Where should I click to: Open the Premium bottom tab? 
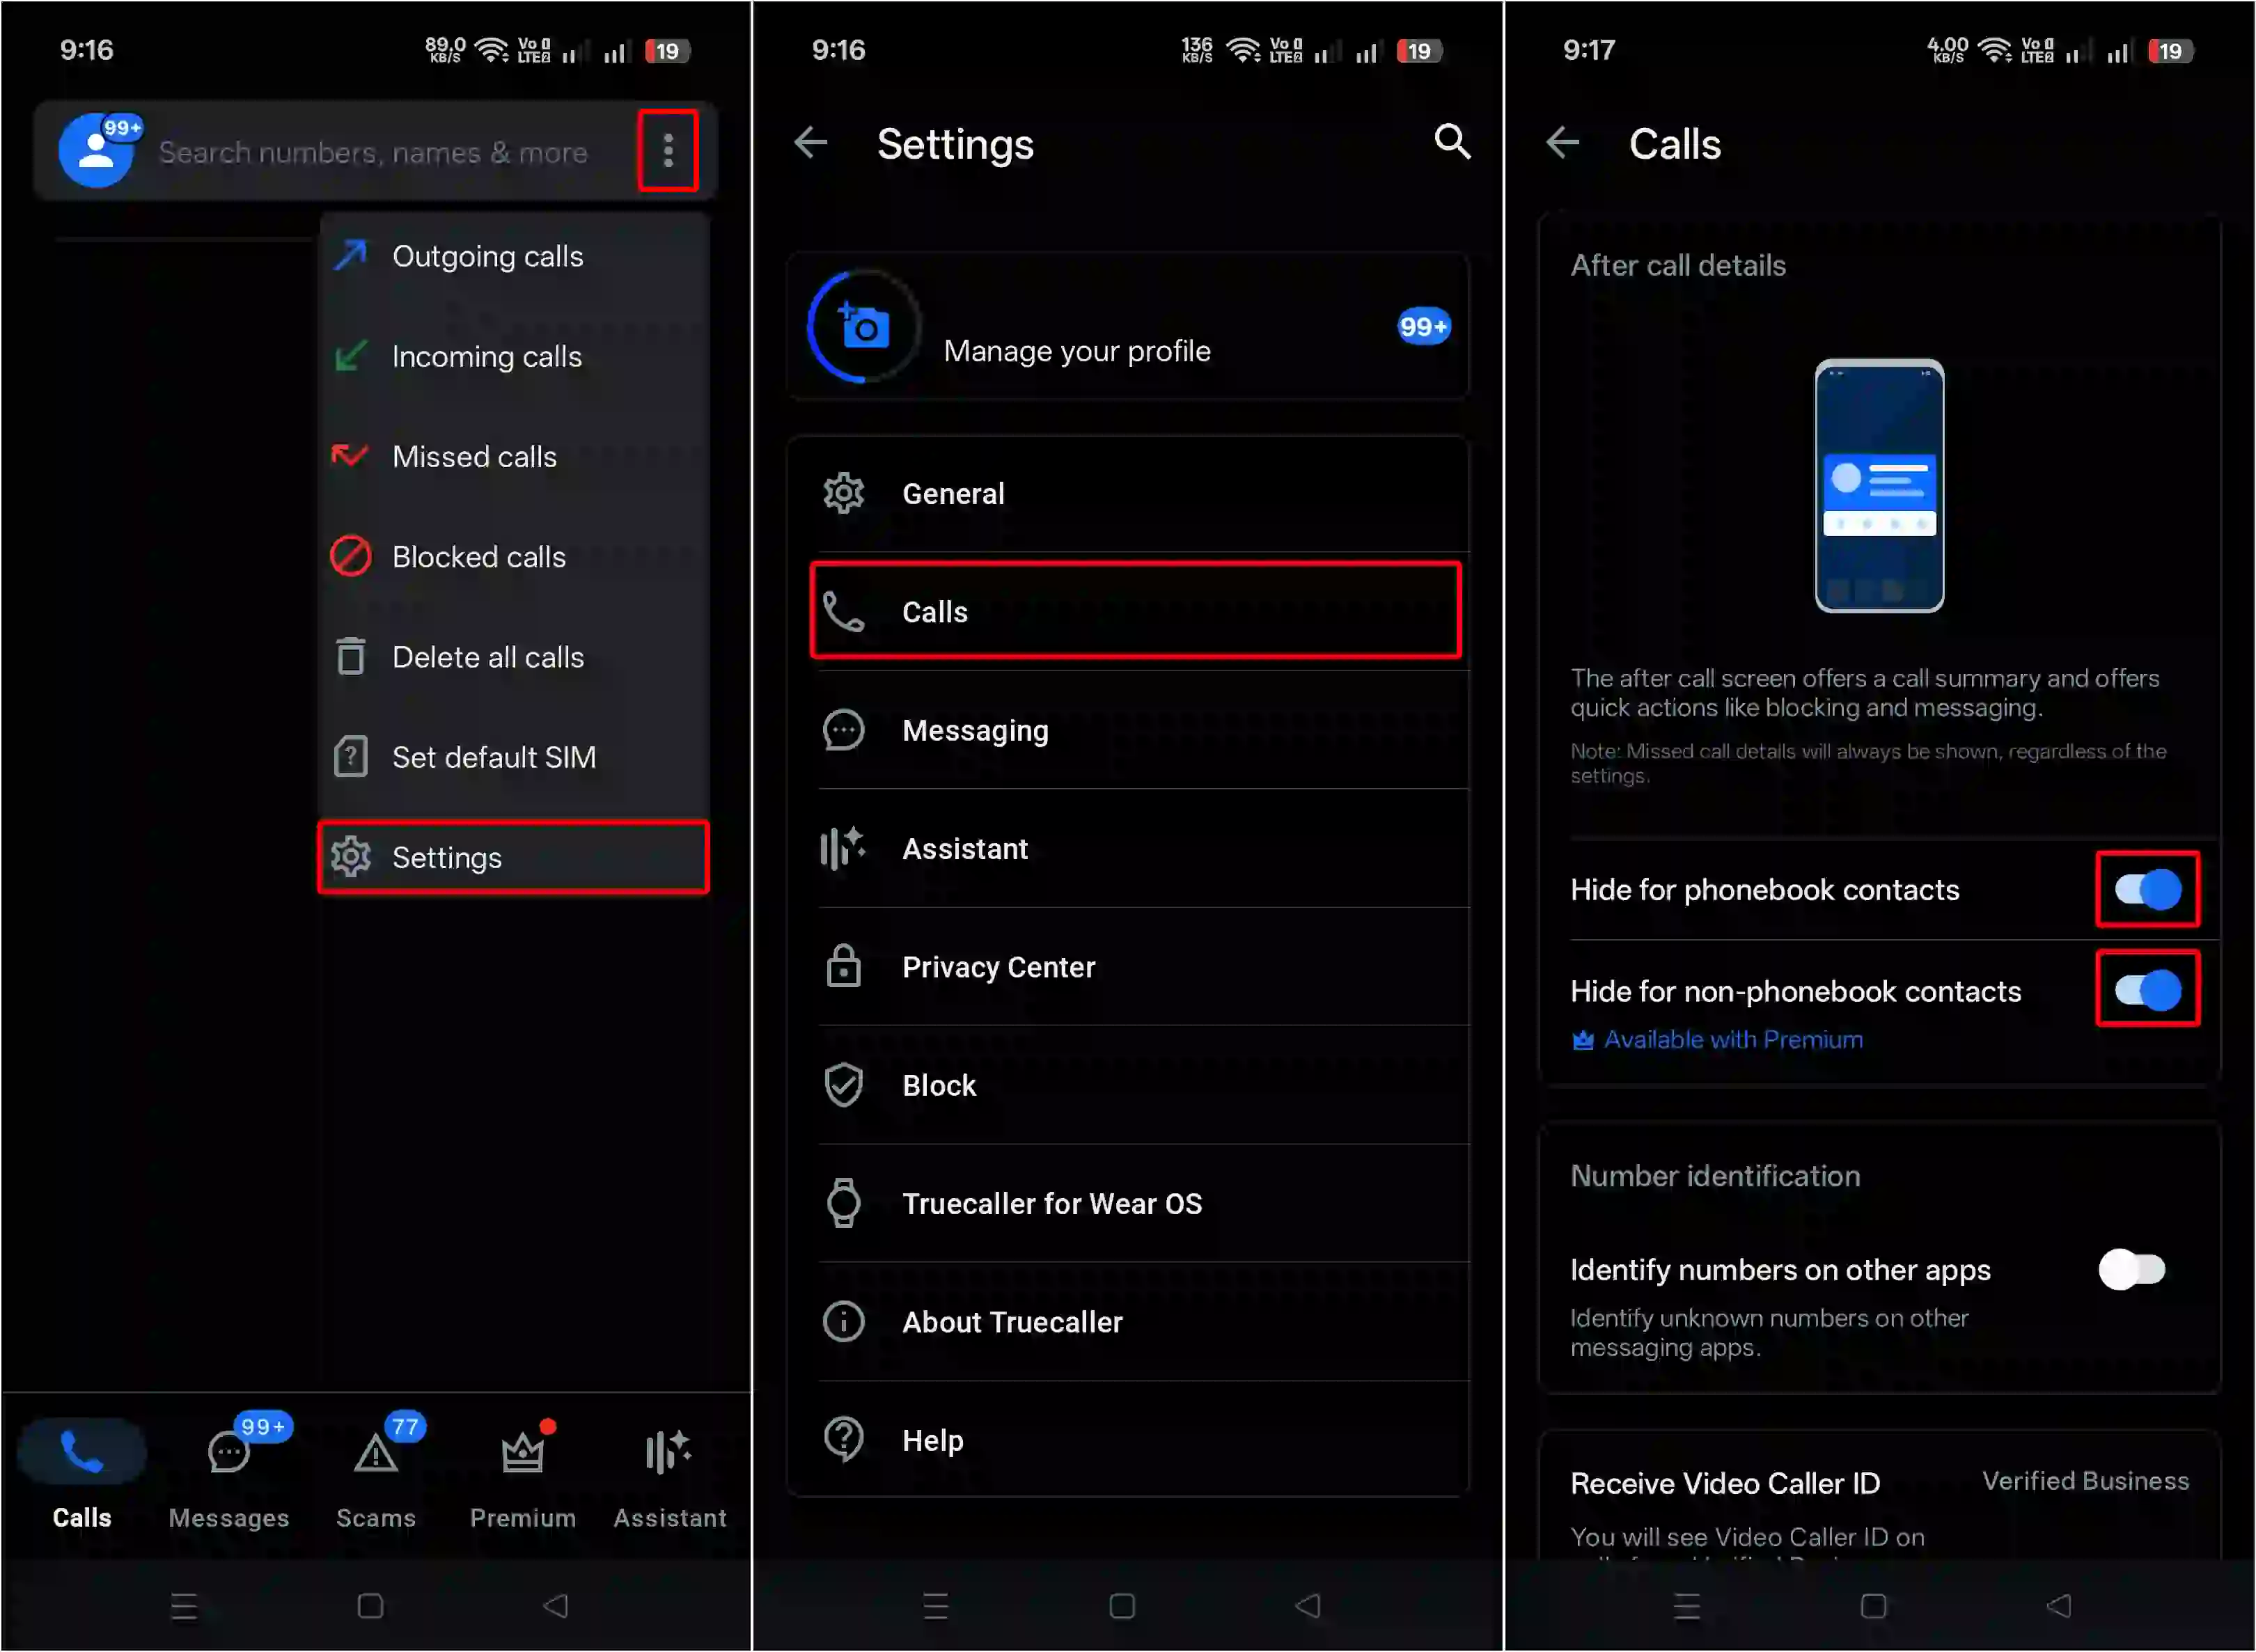523,1475
